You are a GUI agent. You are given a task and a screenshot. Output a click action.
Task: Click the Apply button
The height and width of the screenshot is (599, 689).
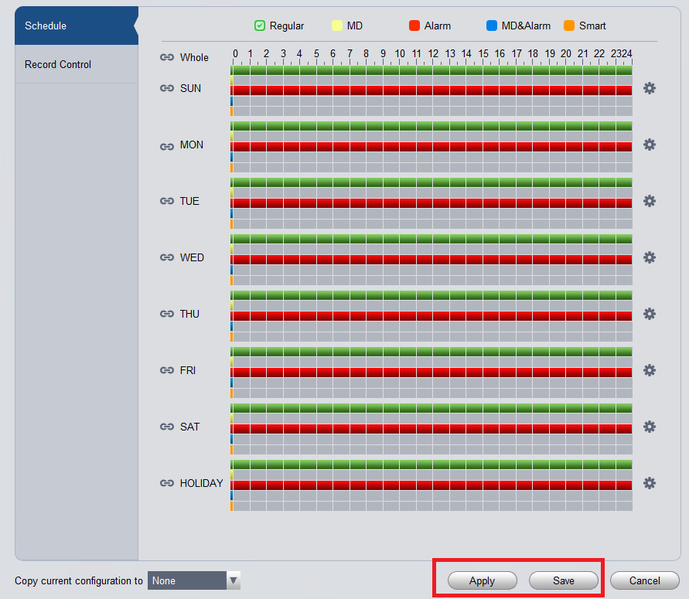point(482,581)
